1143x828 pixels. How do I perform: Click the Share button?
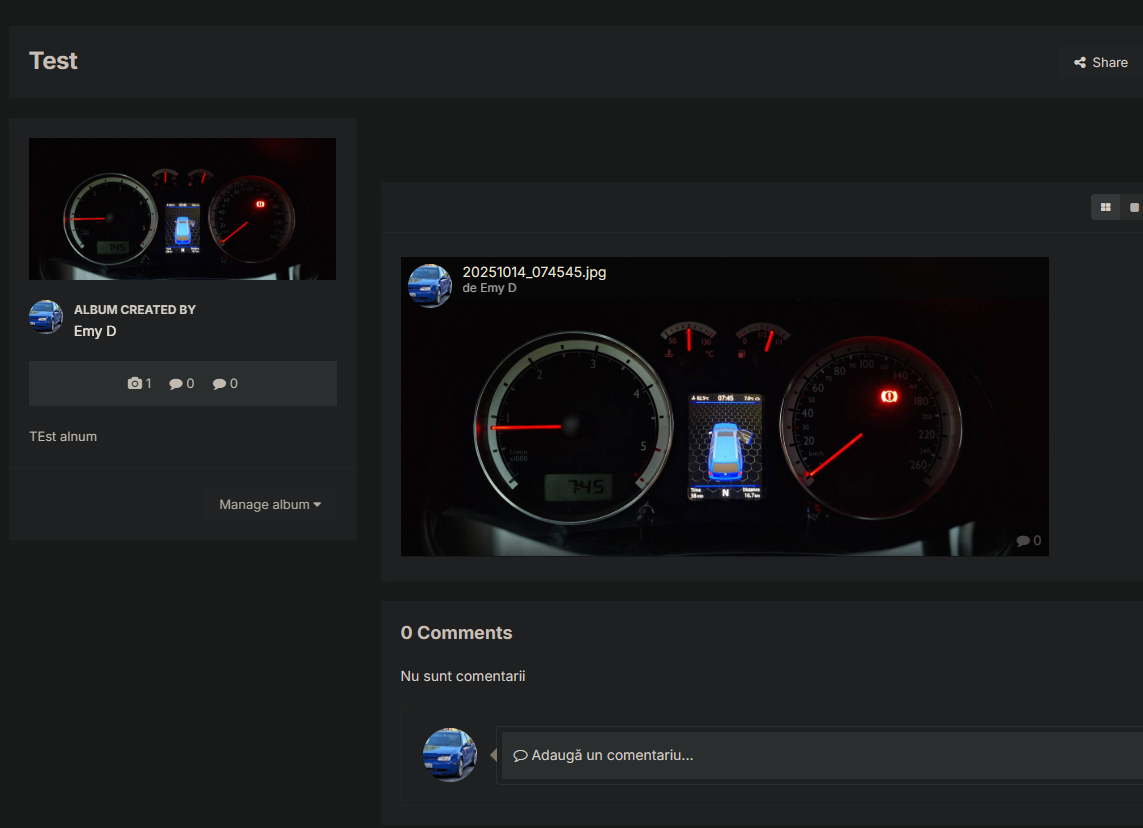pos(1100,62)
